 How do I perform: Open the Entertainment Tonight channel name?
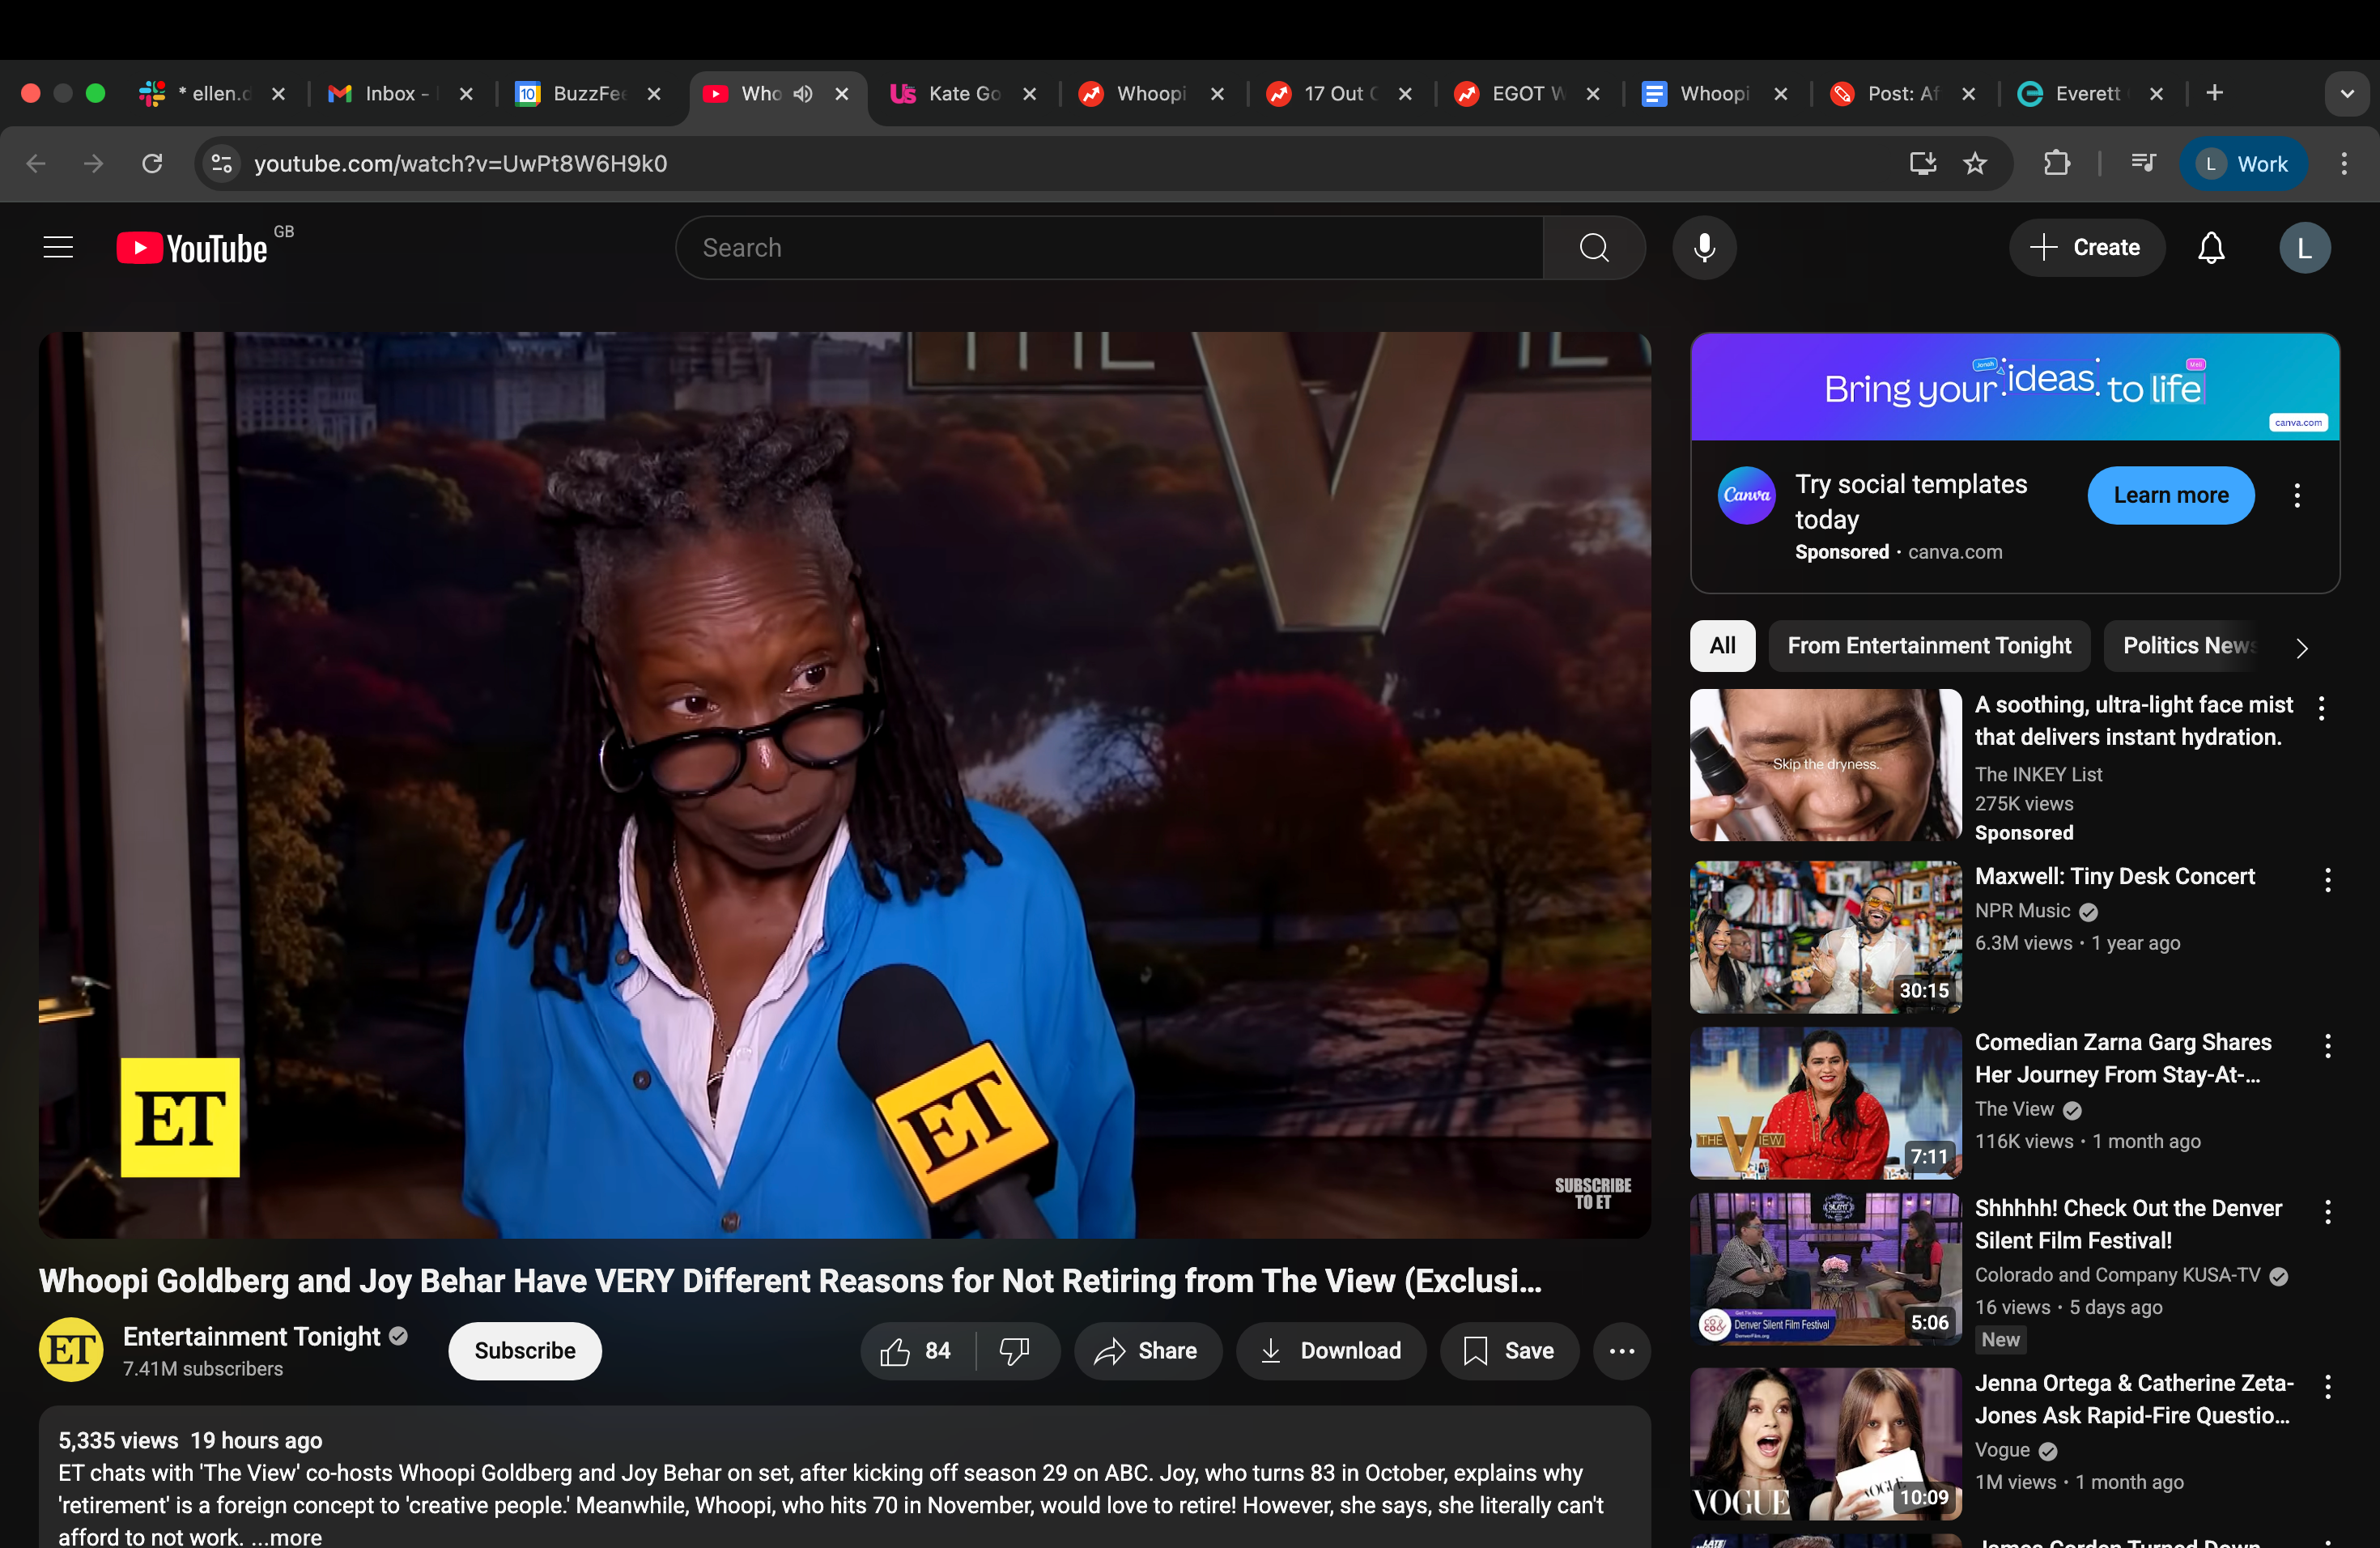[x=252, y=1336]
